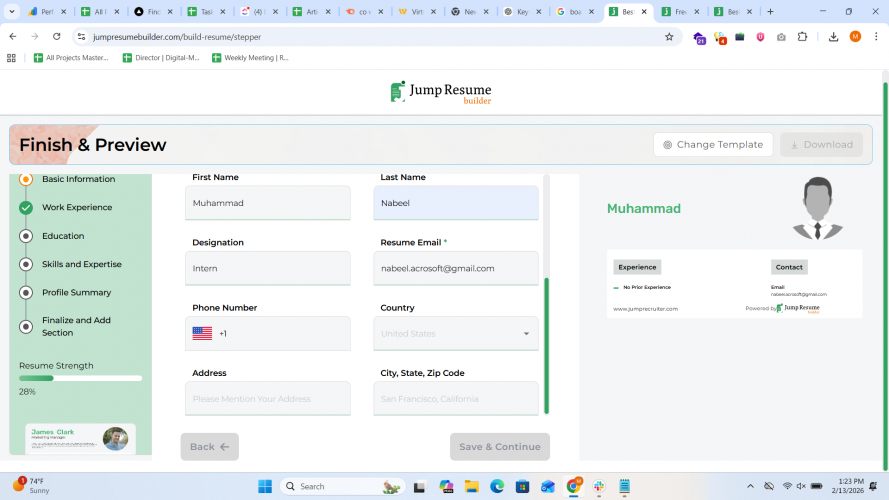Image resolution: width=889 pixels, height=500 pixels.
Task: Click City, State, Zip Code field
Action: (x=456, y=399)
